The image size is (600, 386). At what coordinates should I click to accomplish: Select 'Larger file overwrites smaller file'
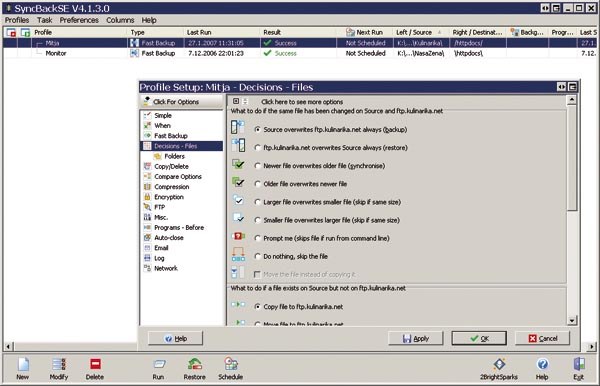(x=258, y=202)
